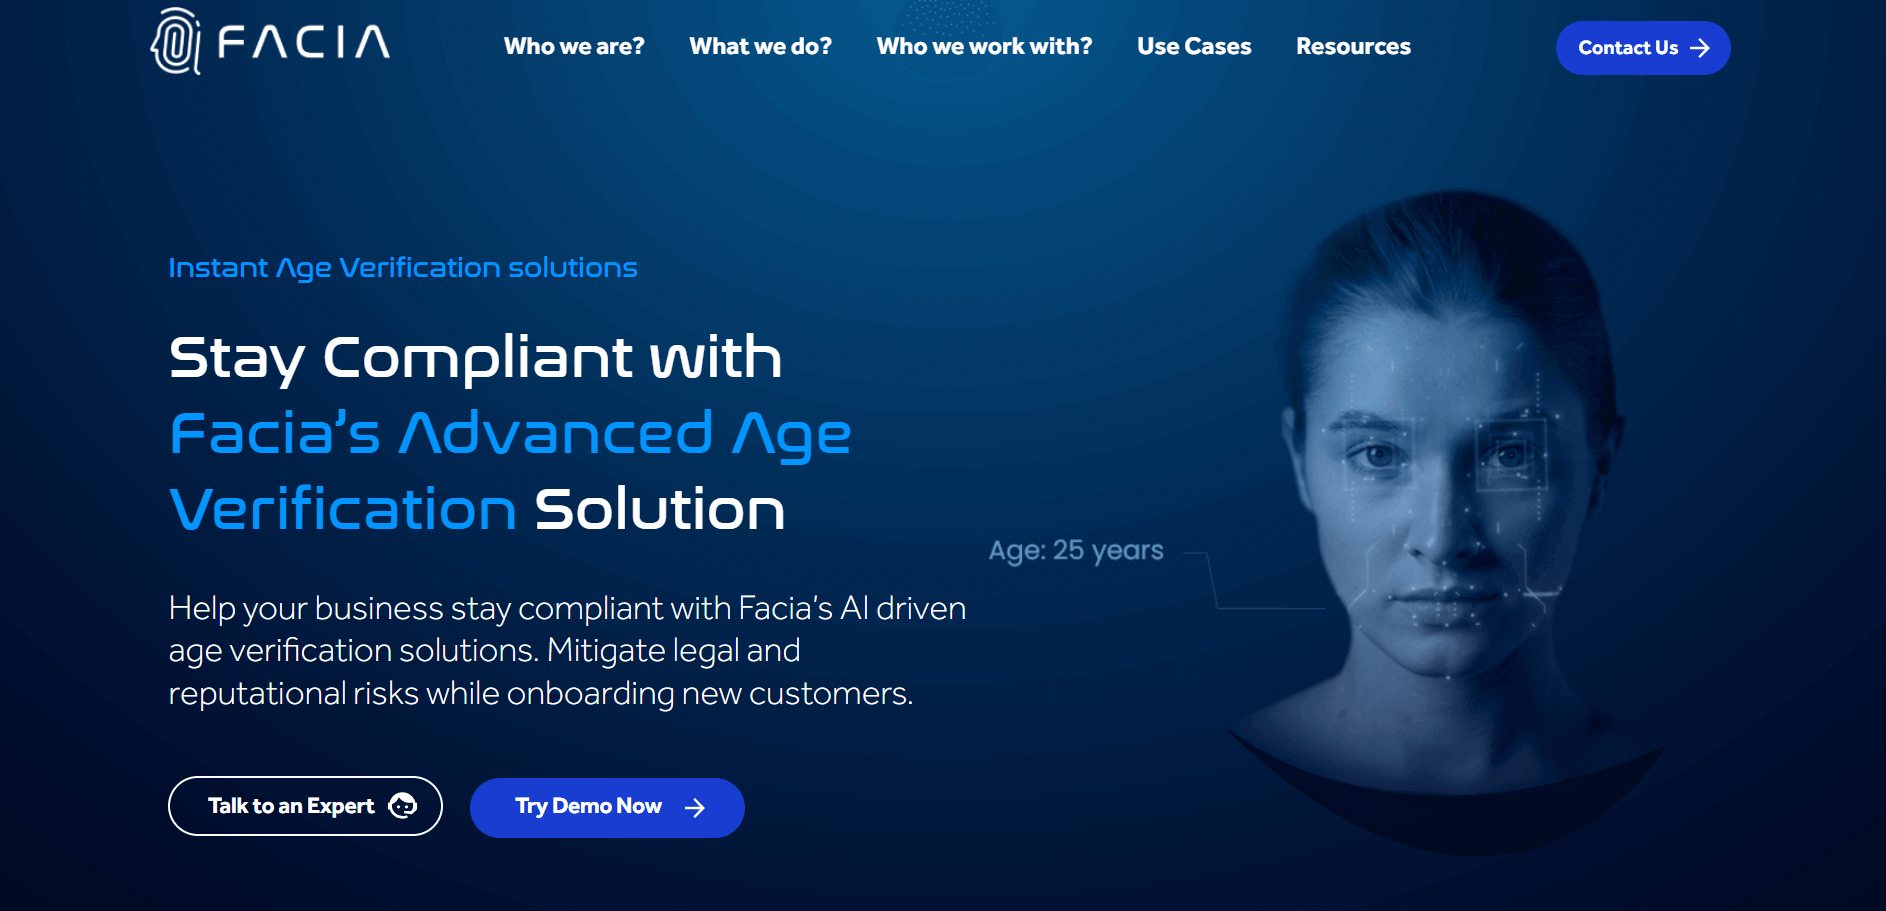Expand the Resources menu
Image resolution: width=1886 pixels, height=911 pixels.
1353,47
